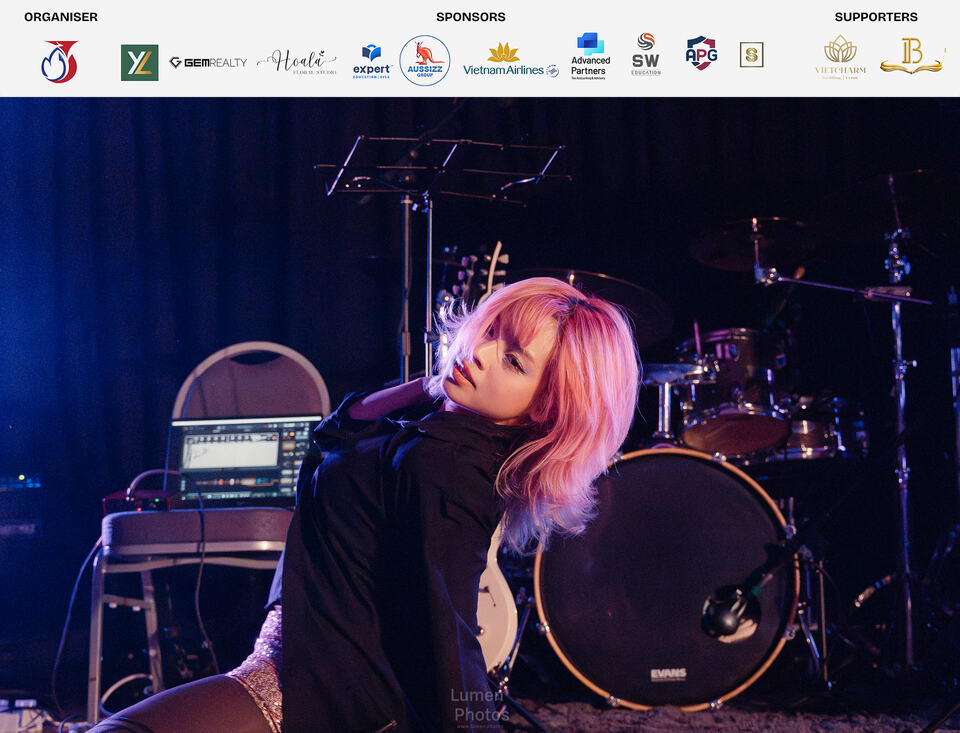Open the Expert Education Visa logo
The height and width of the screenshot is (733, 960).
[x=372, y=62]
